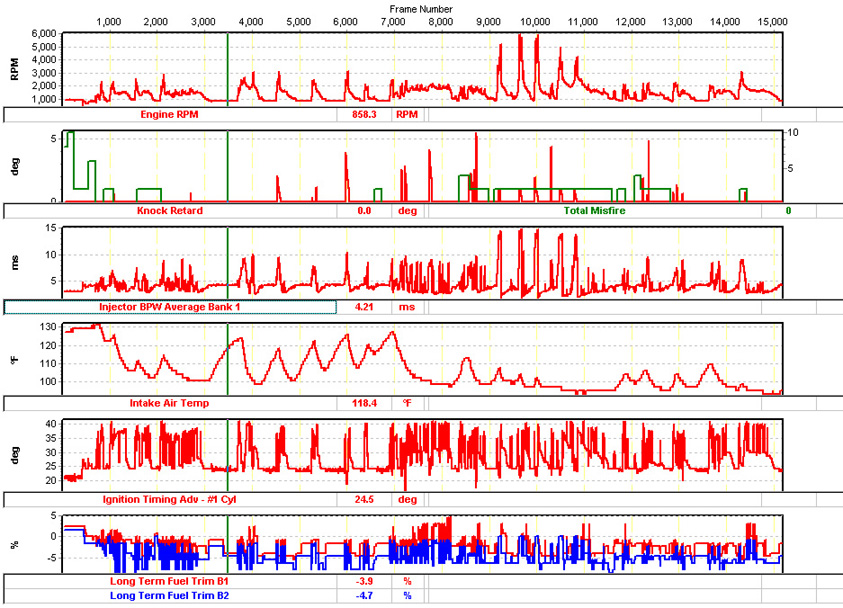Click the -3.9 fuel trim B1 value
The image size is (843, 608).
364,581
